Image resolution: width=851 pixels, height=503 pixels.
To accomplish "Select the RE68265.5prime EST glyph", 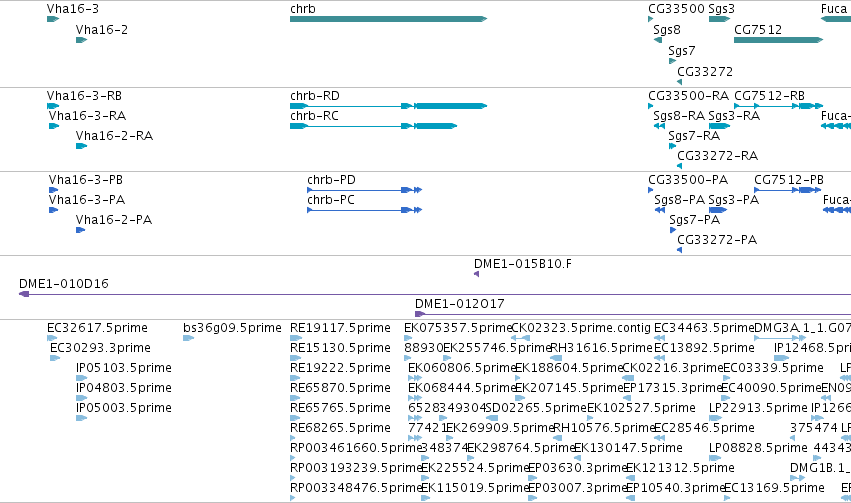I will 295,438.
